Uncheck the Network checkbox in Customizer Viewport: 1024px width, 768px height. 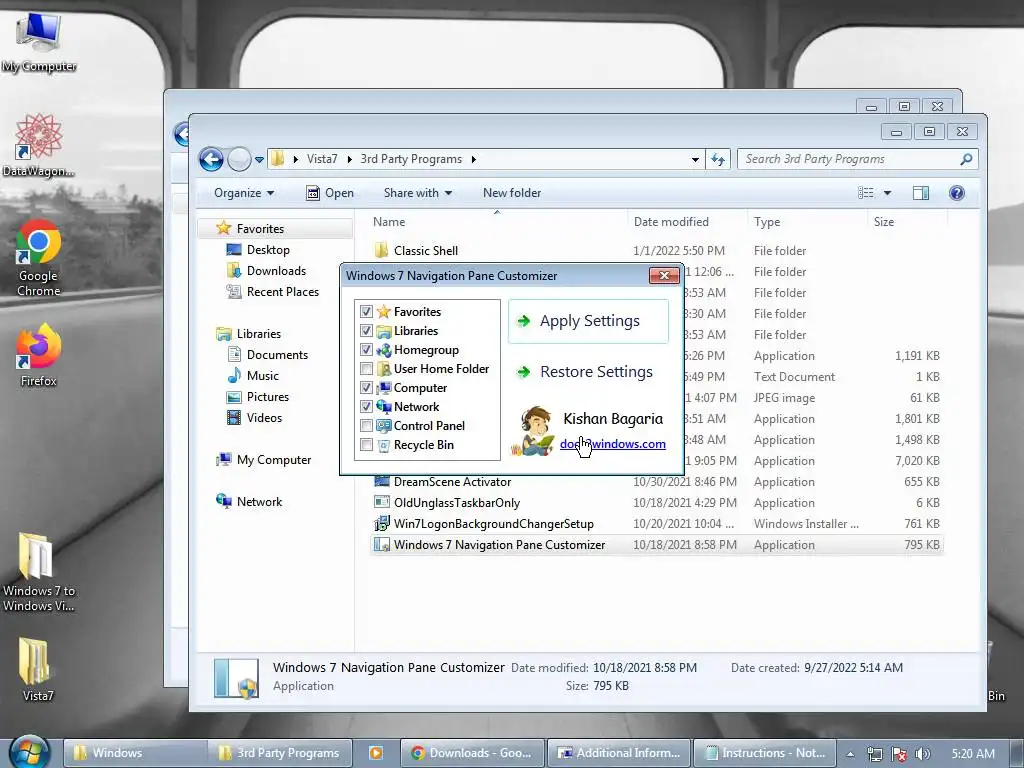(x=366, y=406)
